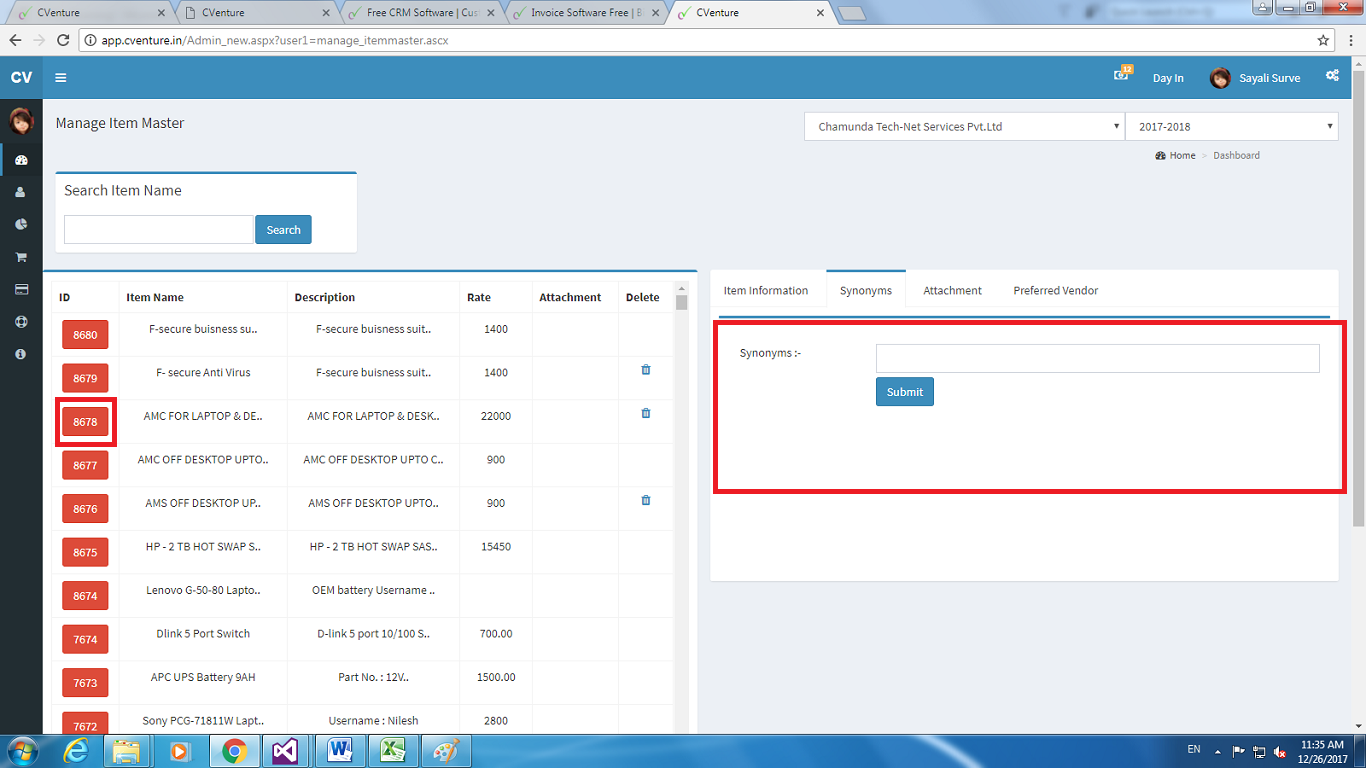This screenshot has height=768, width=1366.
Task: Click the Dashboard breadcrumb text
Action: pyautogui.click(x=1236, y=156)
